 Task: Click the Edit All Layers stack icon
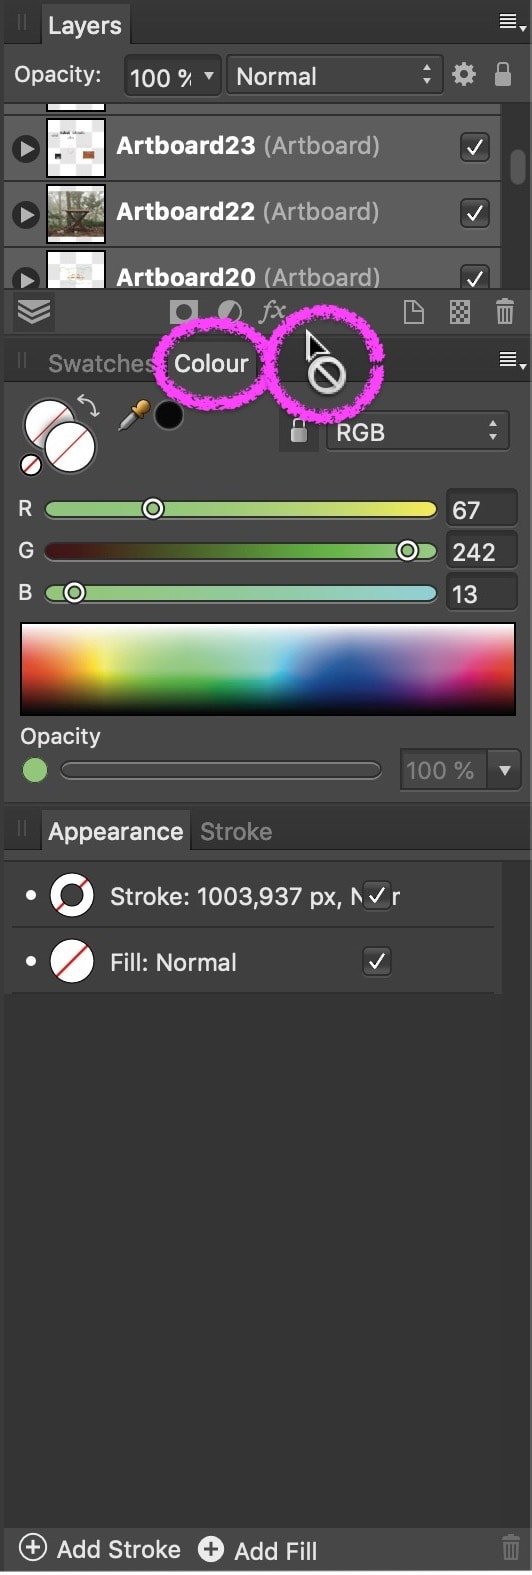(x=33, y=312)
